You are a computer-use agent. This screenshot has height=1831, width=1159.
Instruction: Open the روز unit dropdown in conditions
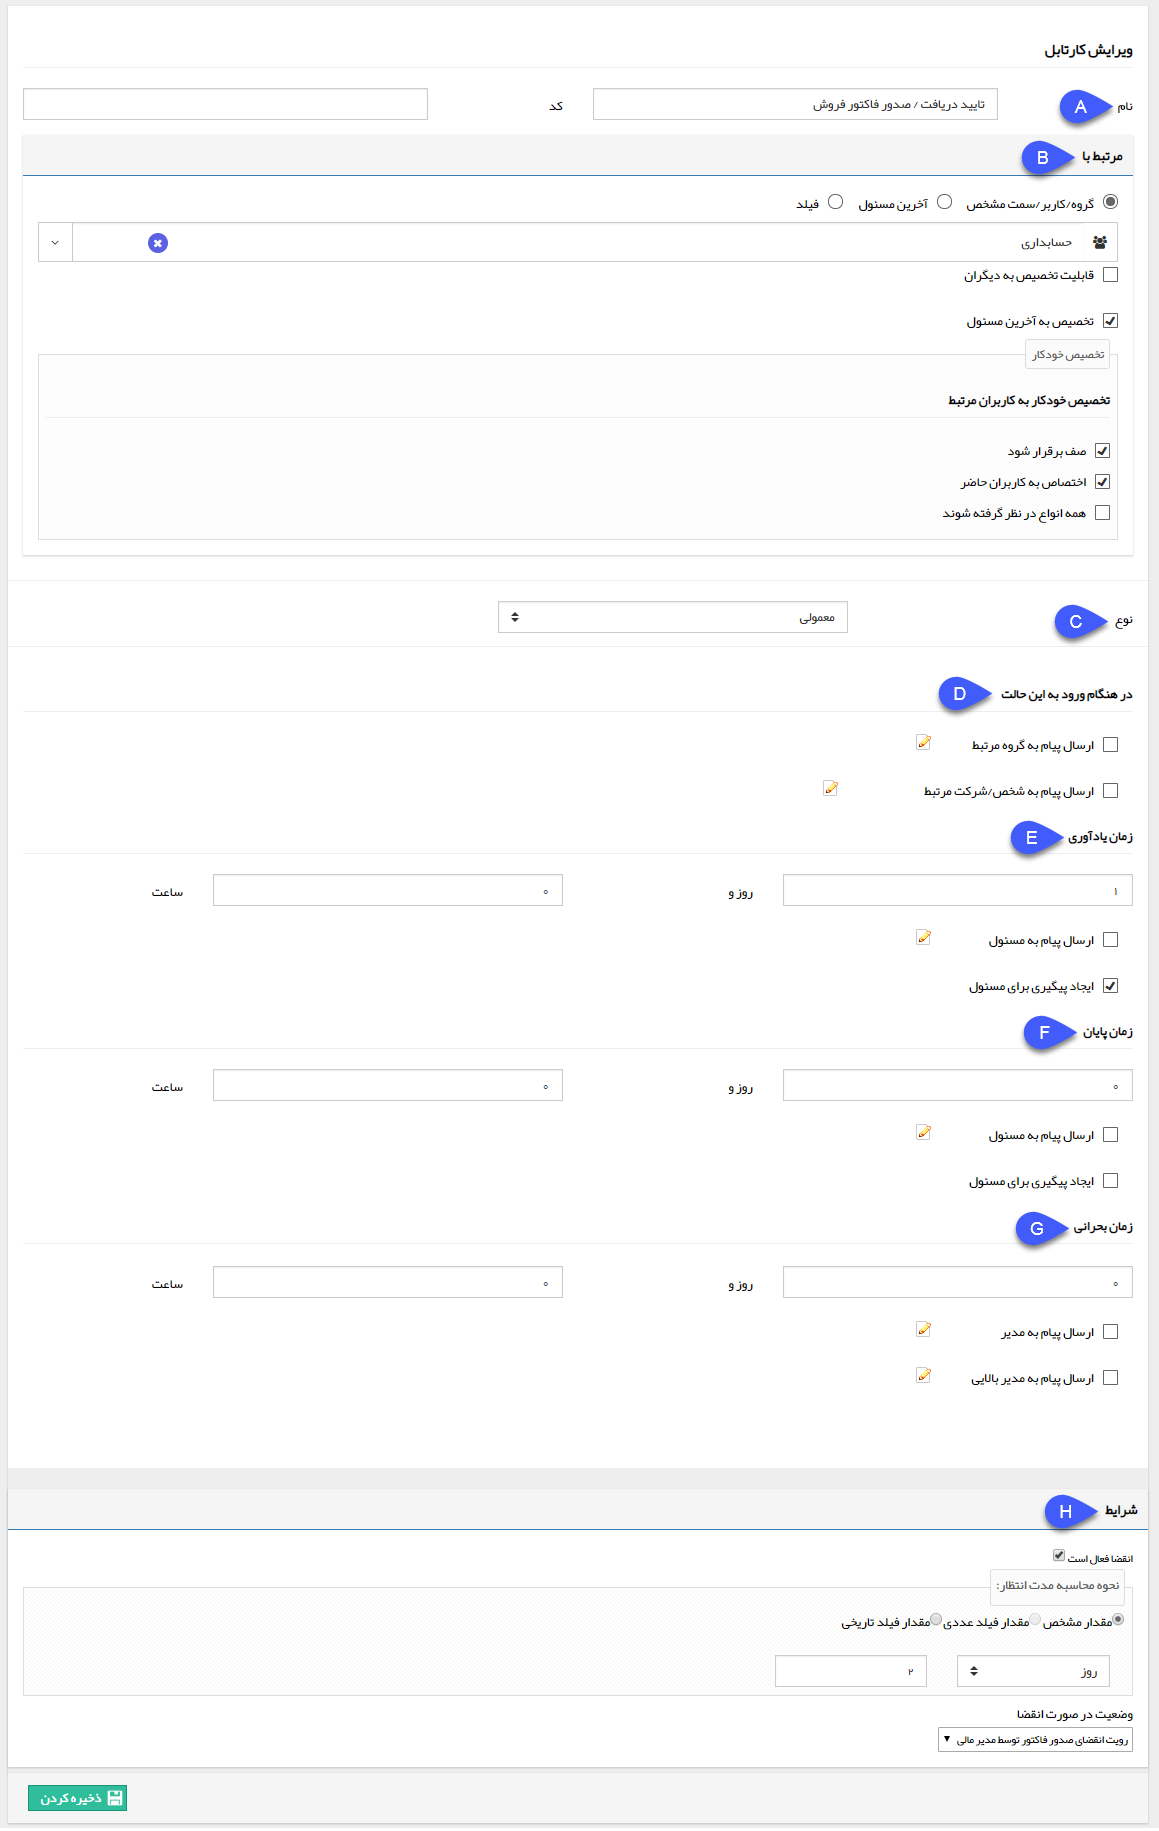[1033, 1671]
